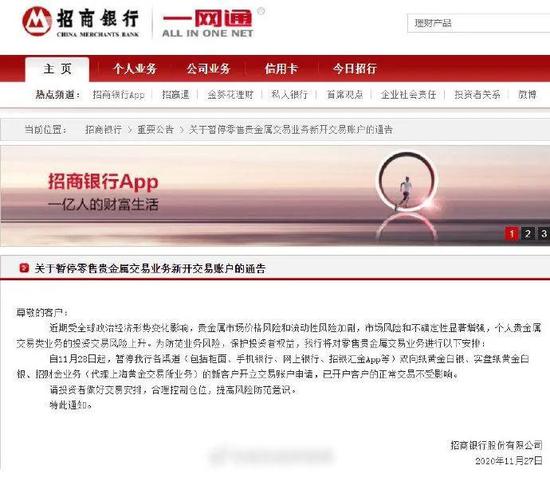Open the 今日招行 menu
Viewport: 550px width, 477px height.
355,69
